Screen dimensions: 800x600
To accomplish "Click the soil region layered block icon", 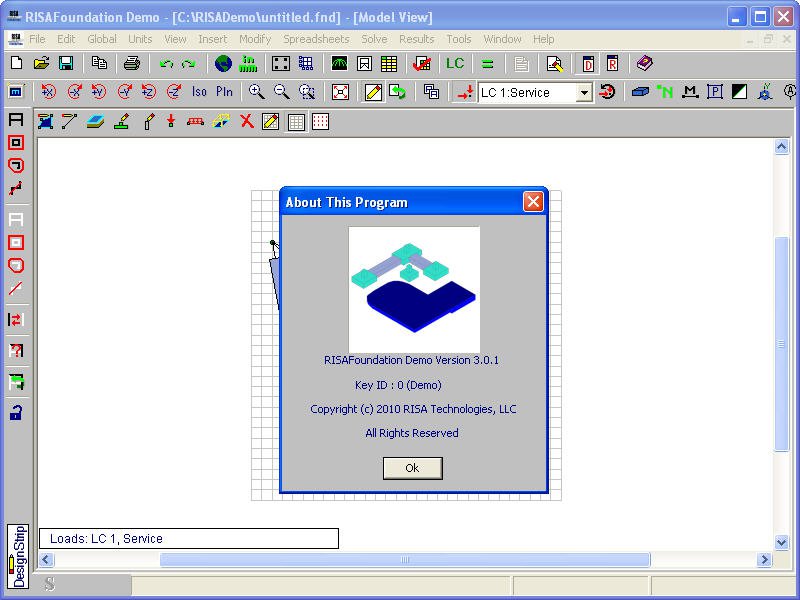I will (x=95, y=121).
